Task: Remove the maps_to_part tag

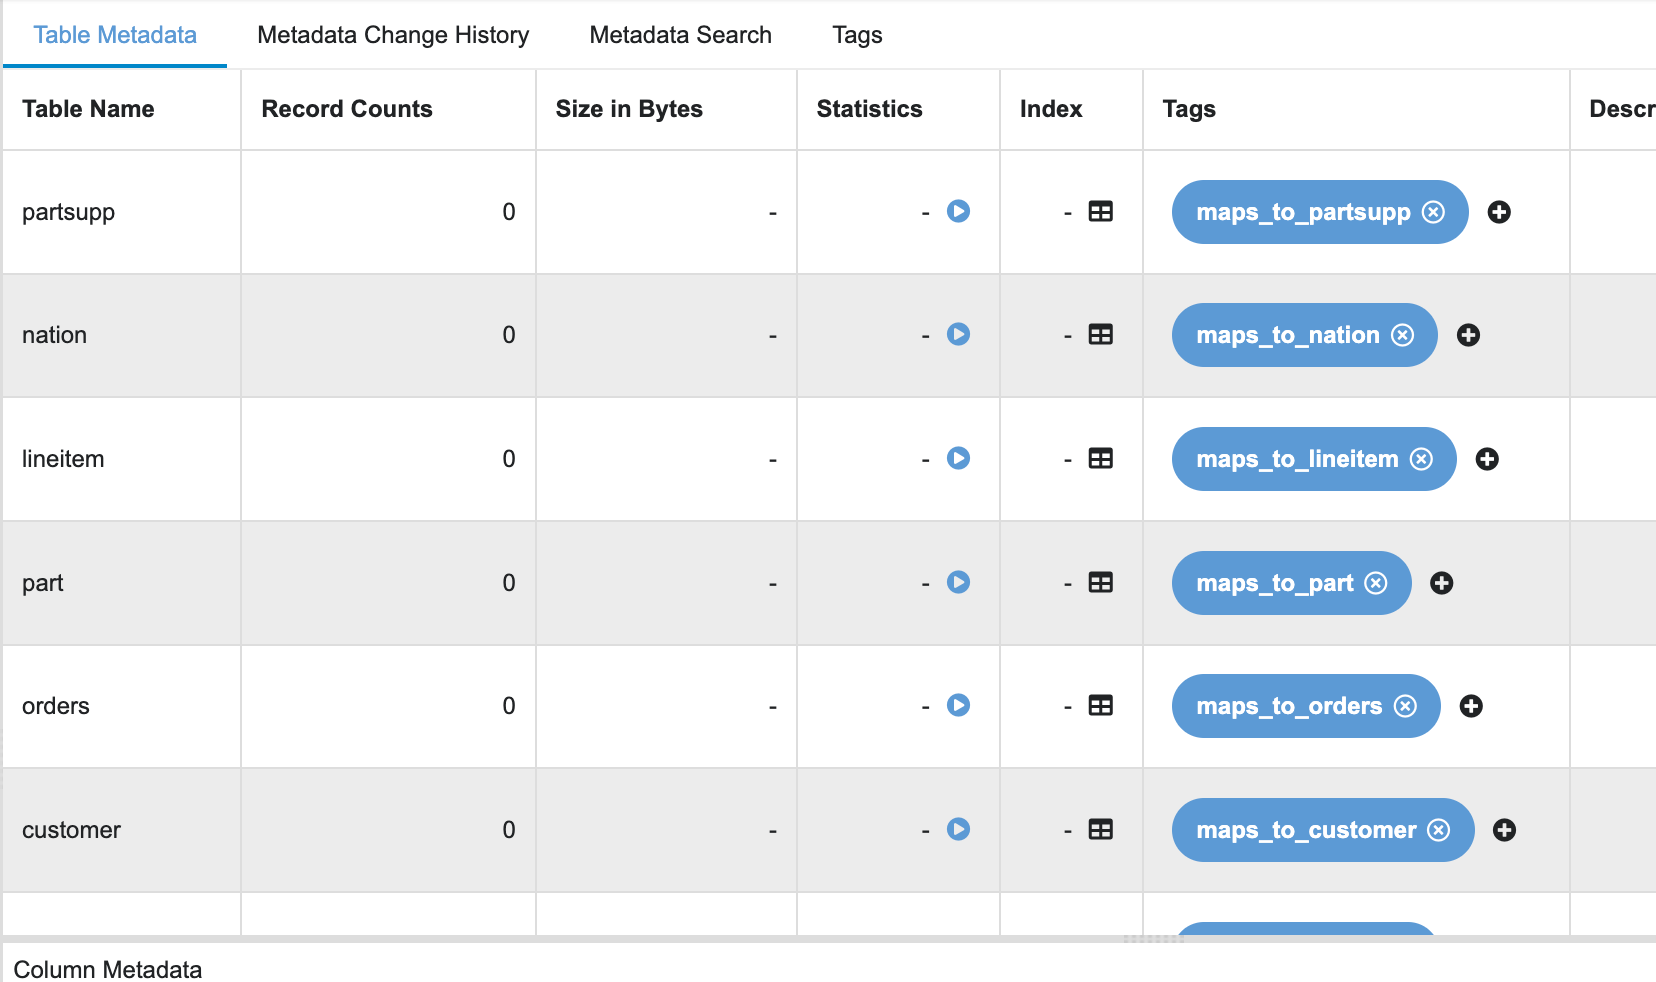Action: (x=1376, y=583)
